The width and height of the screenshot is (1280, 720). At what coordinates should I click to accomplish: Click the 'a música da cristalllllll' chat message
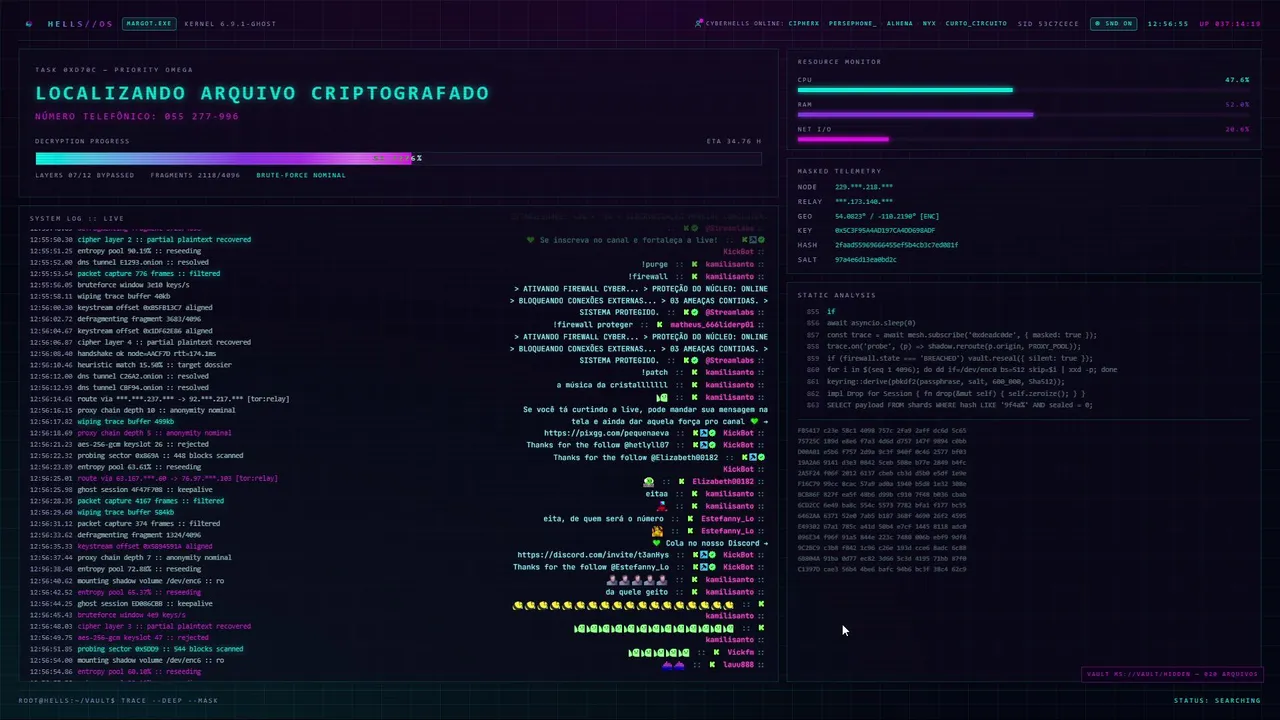coord(612,384)
